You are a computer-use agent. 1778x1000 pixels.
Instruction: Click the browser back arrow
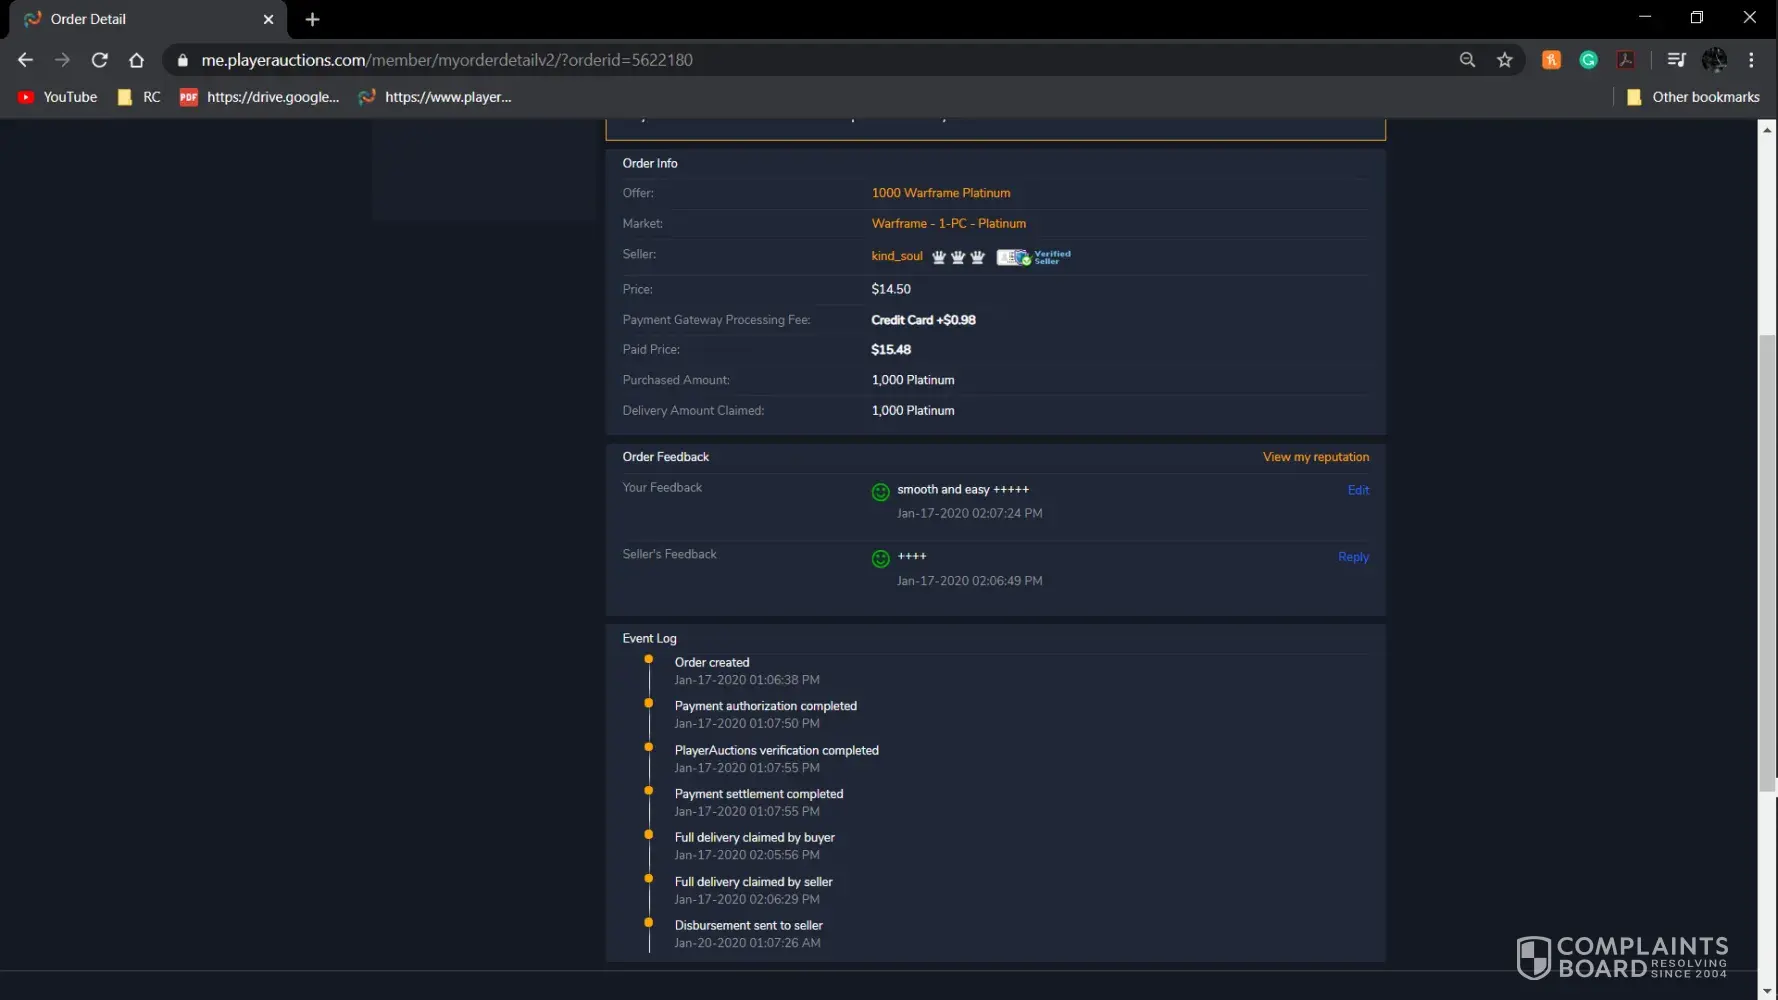pos(25,60)
